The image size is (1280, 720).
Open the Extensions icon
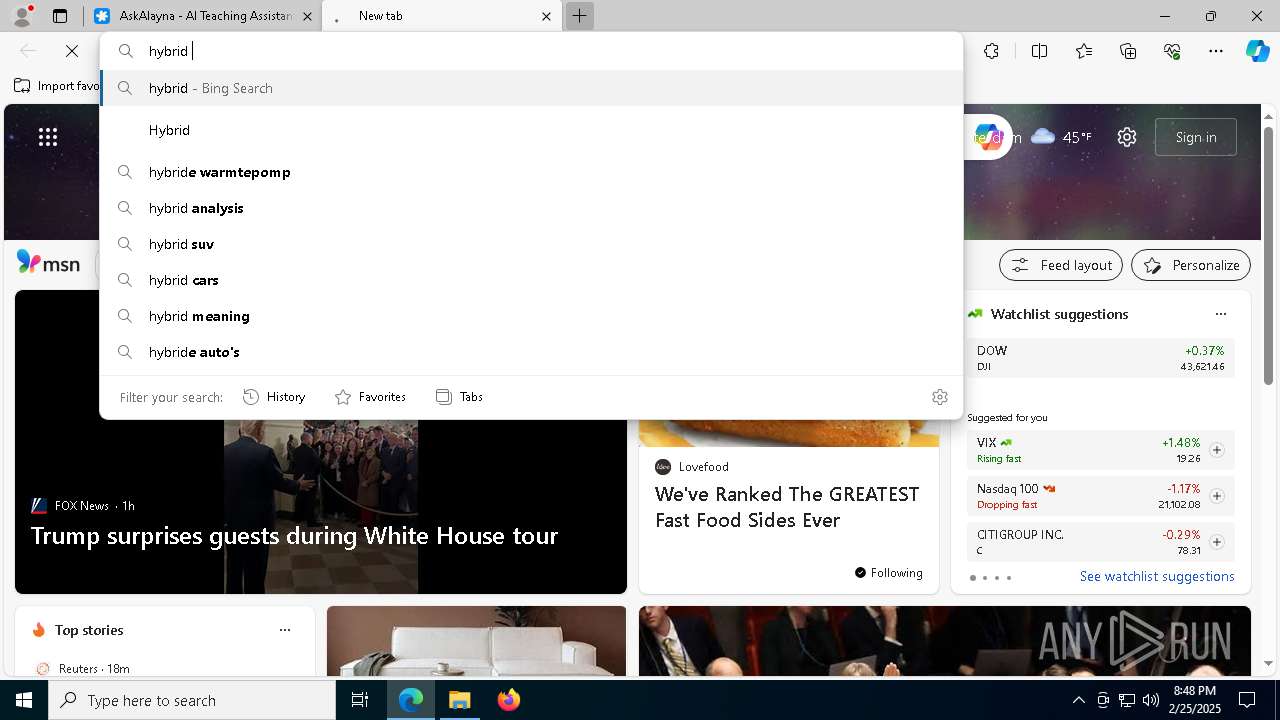[991, 51]
